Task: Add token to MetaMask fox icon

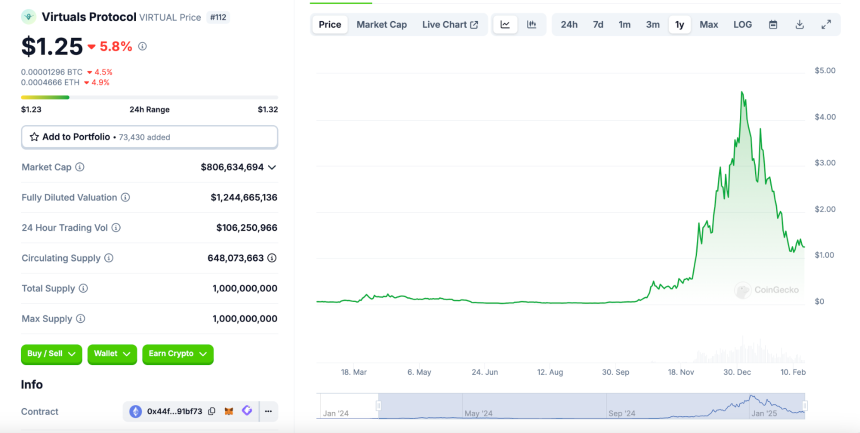Action: coord(229,411)
